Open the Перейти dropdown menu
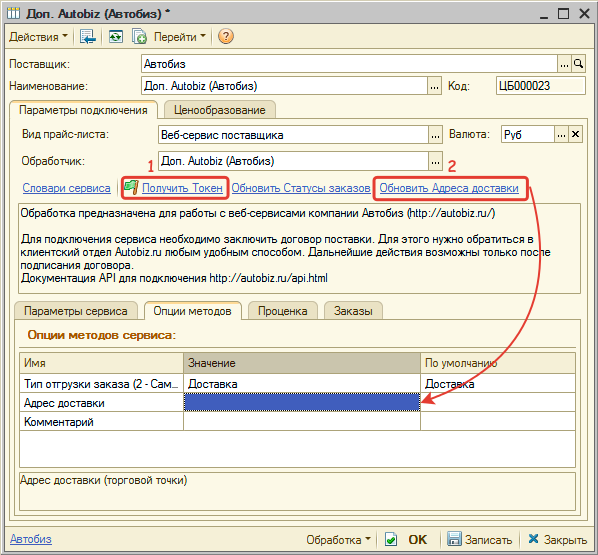This screenshot has height=555, width=598. click(x=180, y=37)
